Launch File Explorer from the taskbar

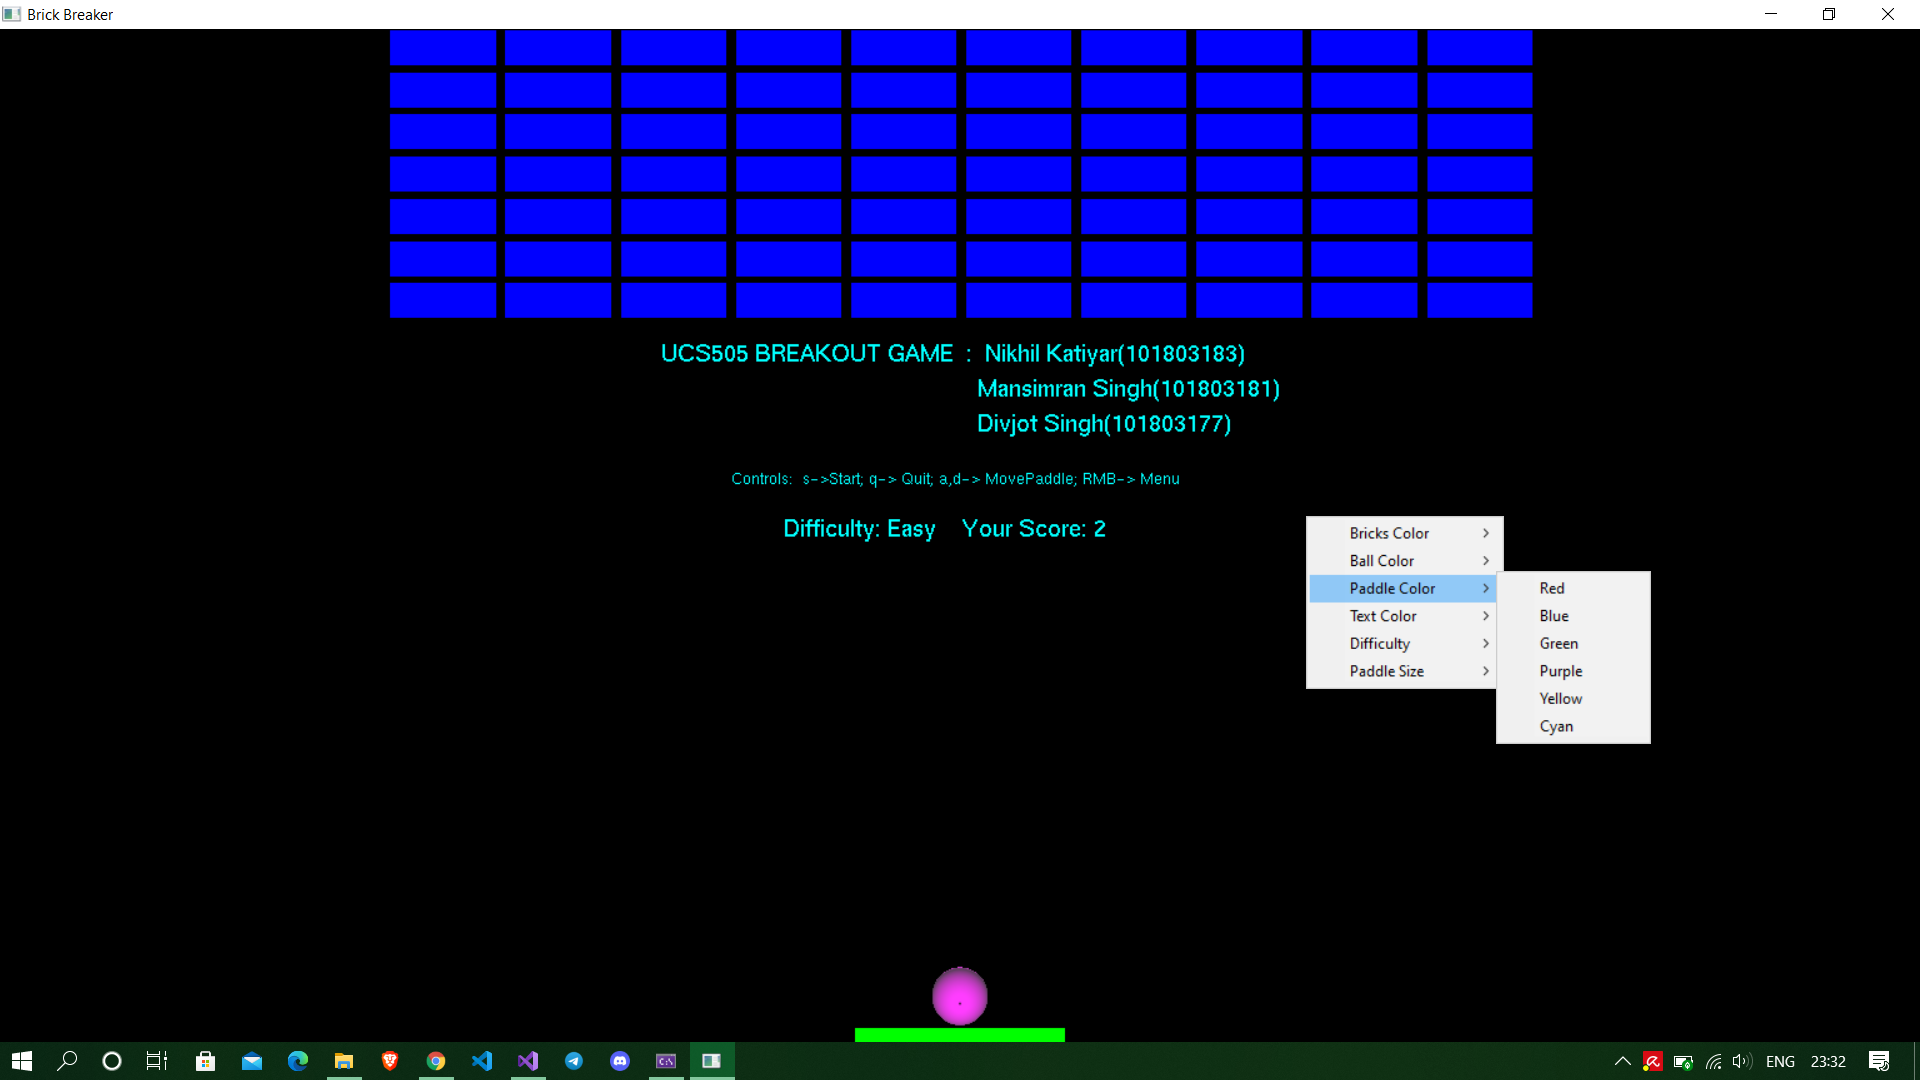coord(343,1061)
